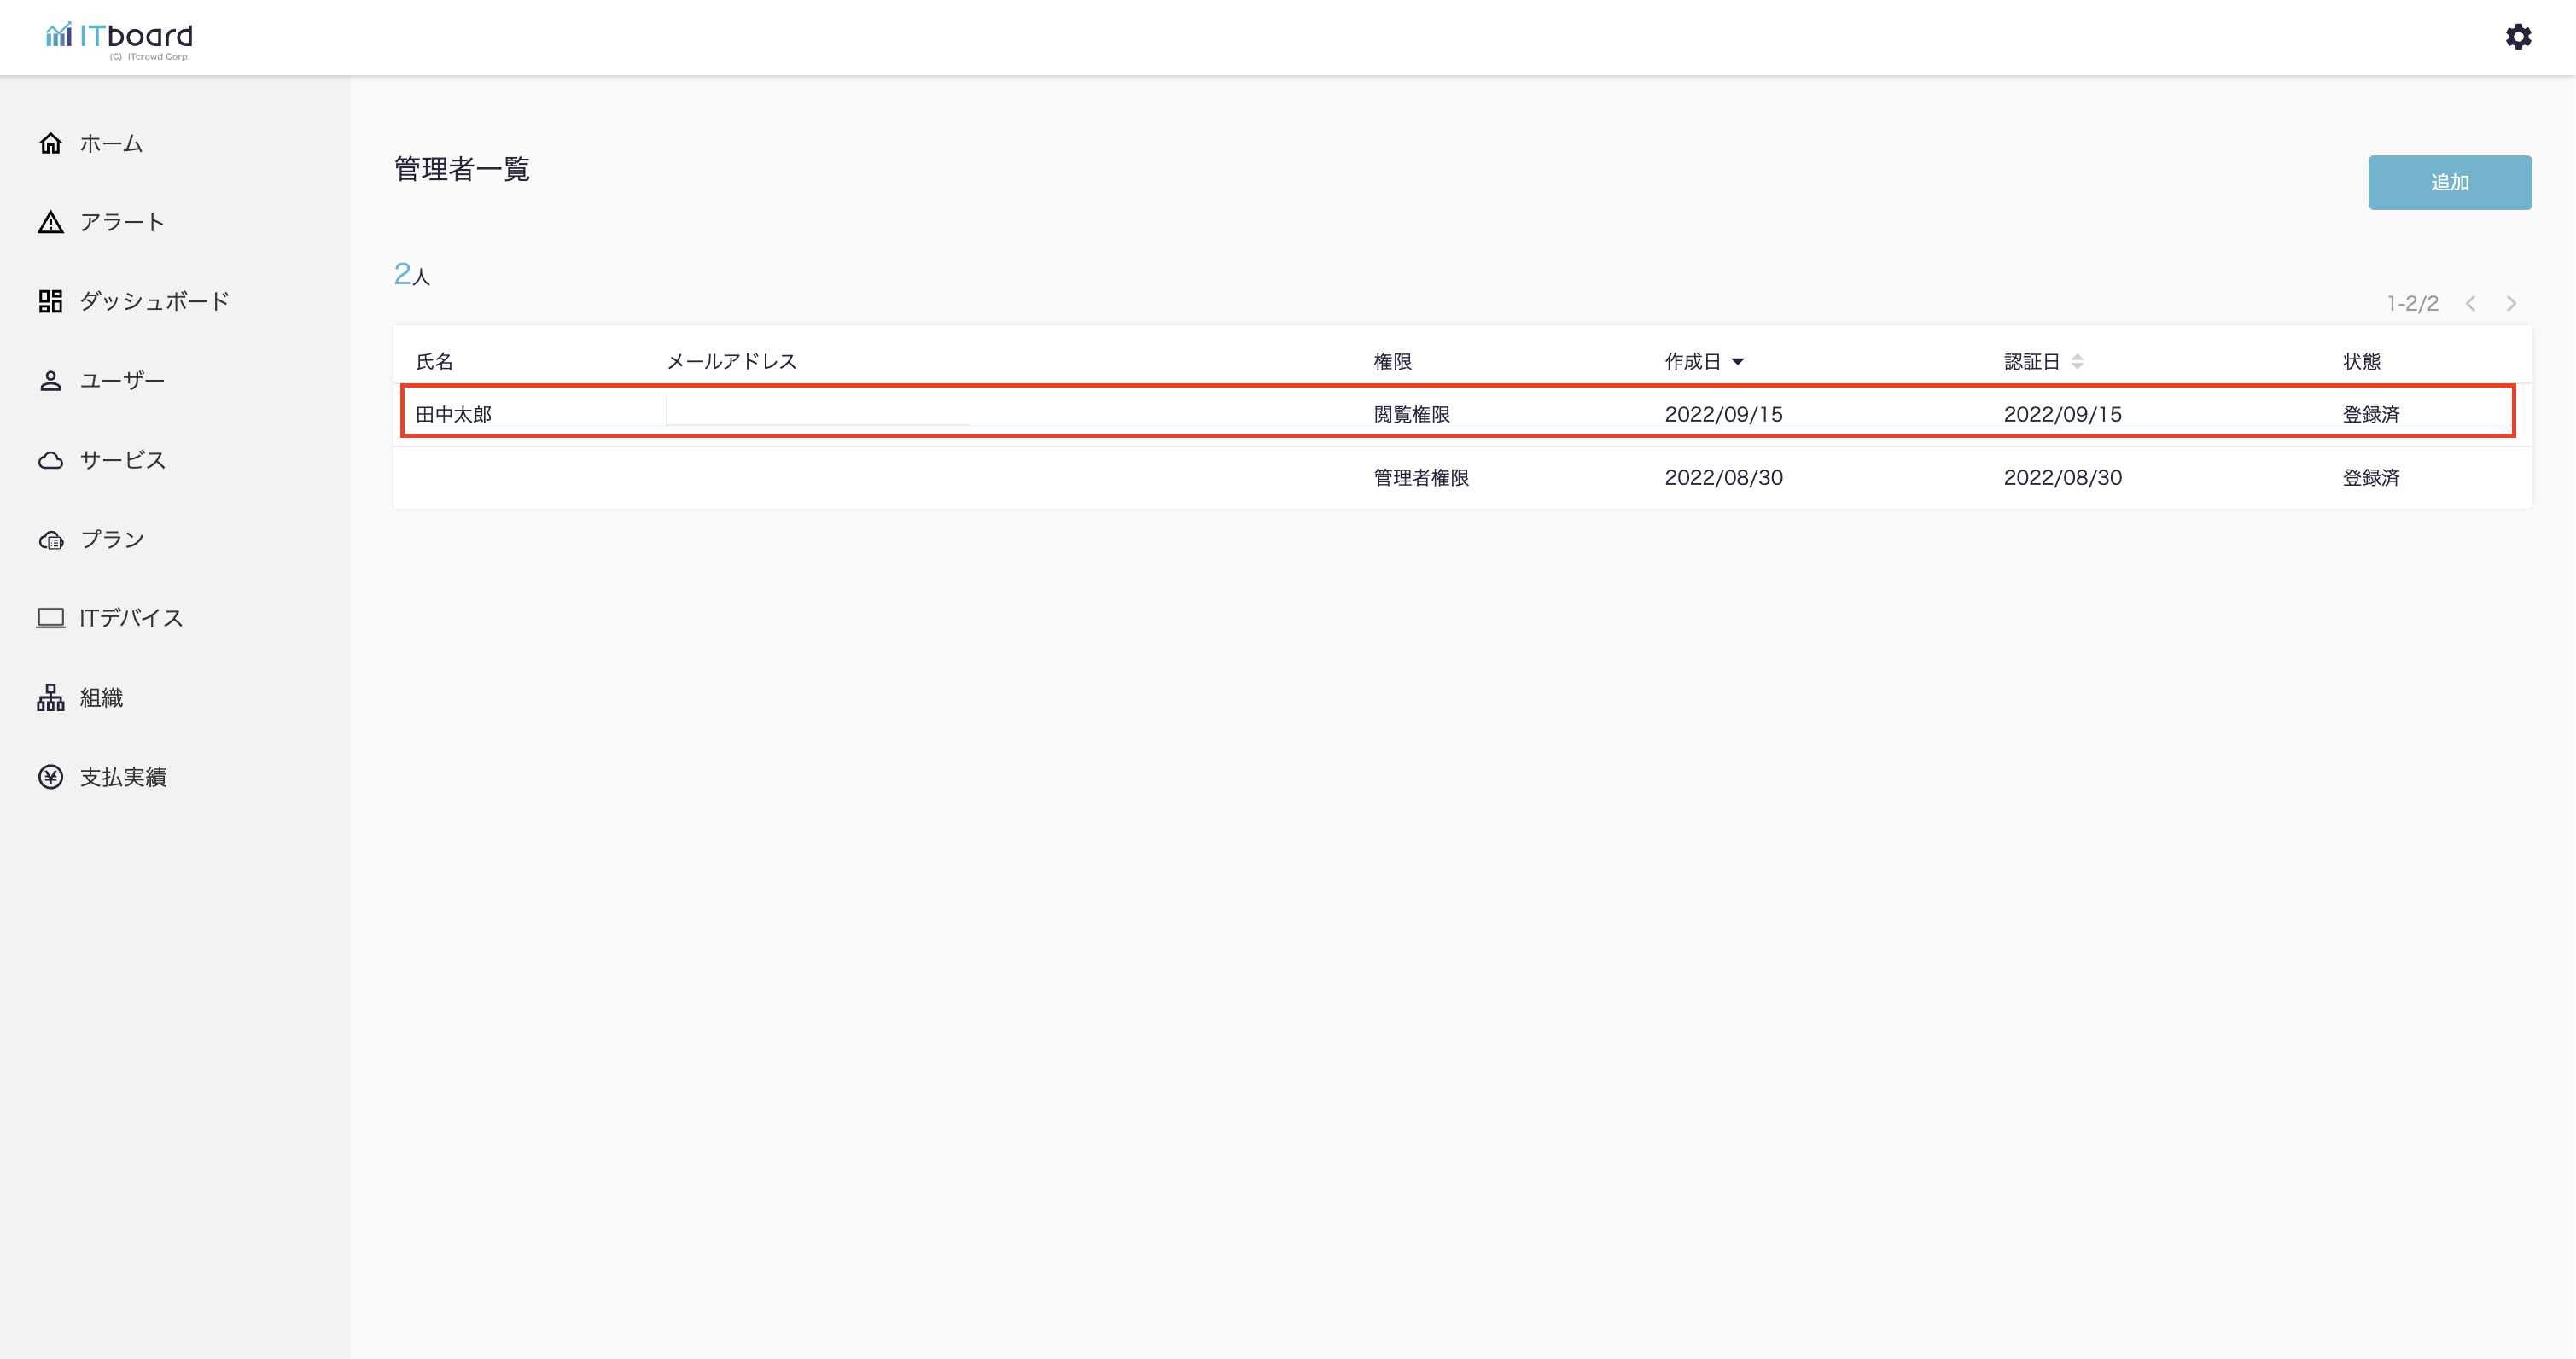Click the Home house icon
The height and width of the screenshot is (1359, 2576).
[x=51, y=143]
